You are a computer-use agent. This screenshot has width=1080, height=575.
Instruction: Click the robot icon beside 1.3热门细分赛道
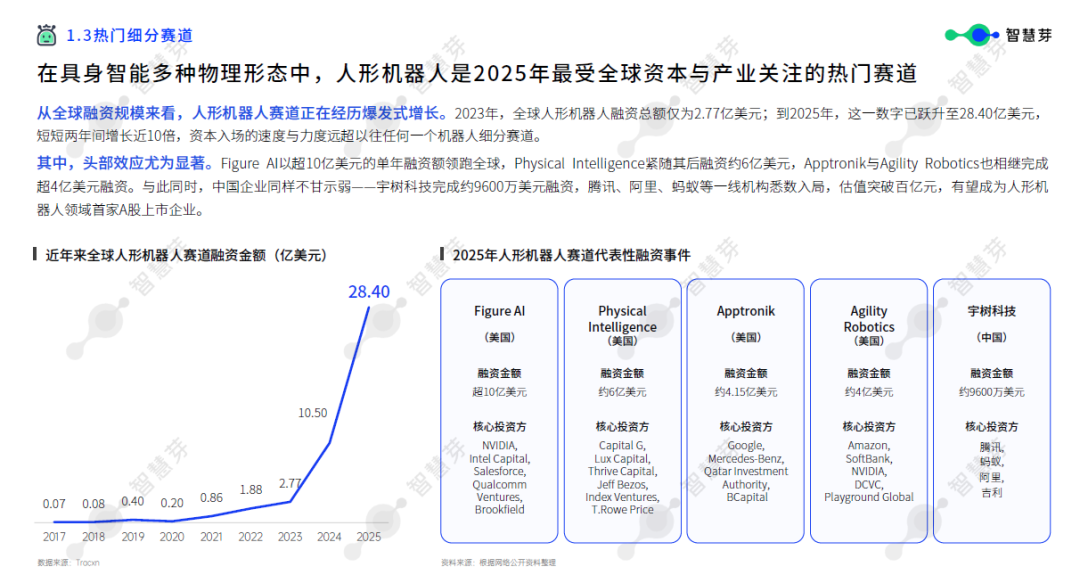[x=46, y=35]
